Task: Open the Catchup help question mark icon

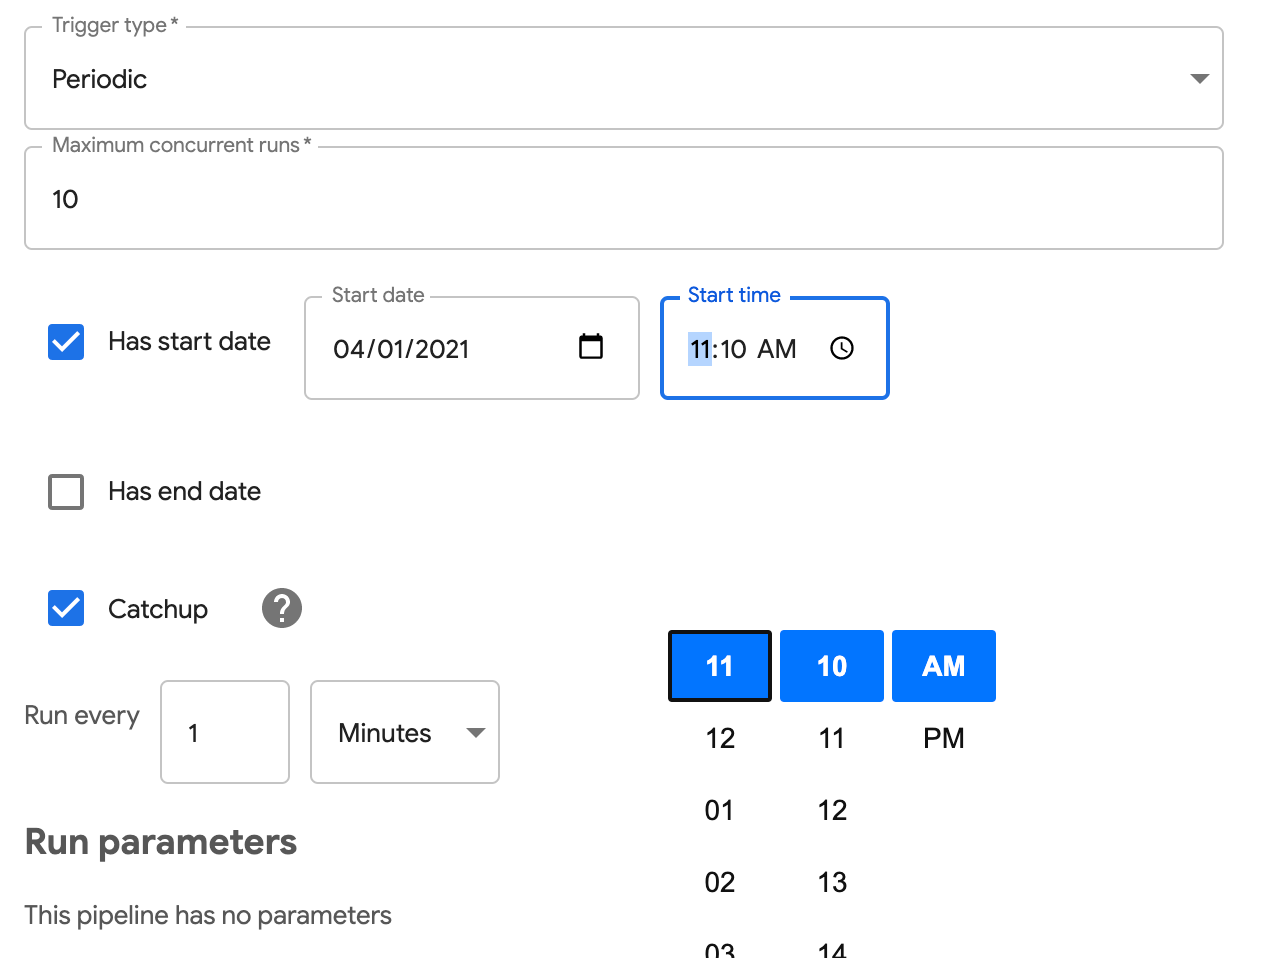Action: point(282,608)
